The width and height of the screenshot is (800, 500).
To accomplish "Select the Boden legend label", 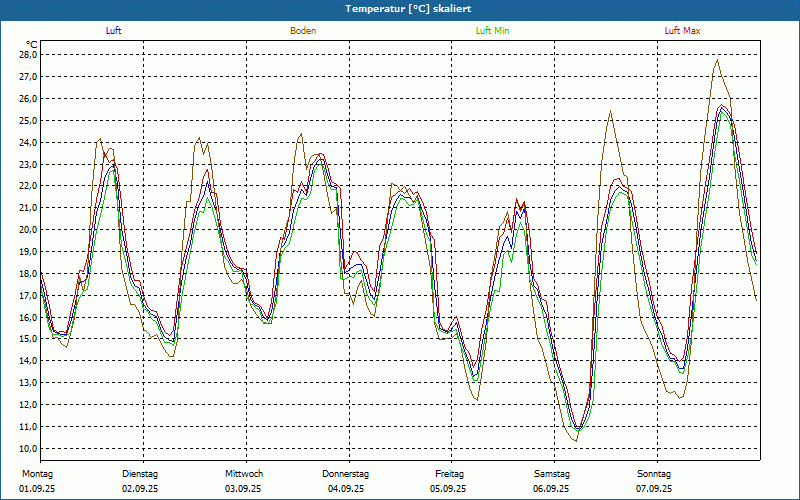I will pyautogui.click(x=303, y=31).
